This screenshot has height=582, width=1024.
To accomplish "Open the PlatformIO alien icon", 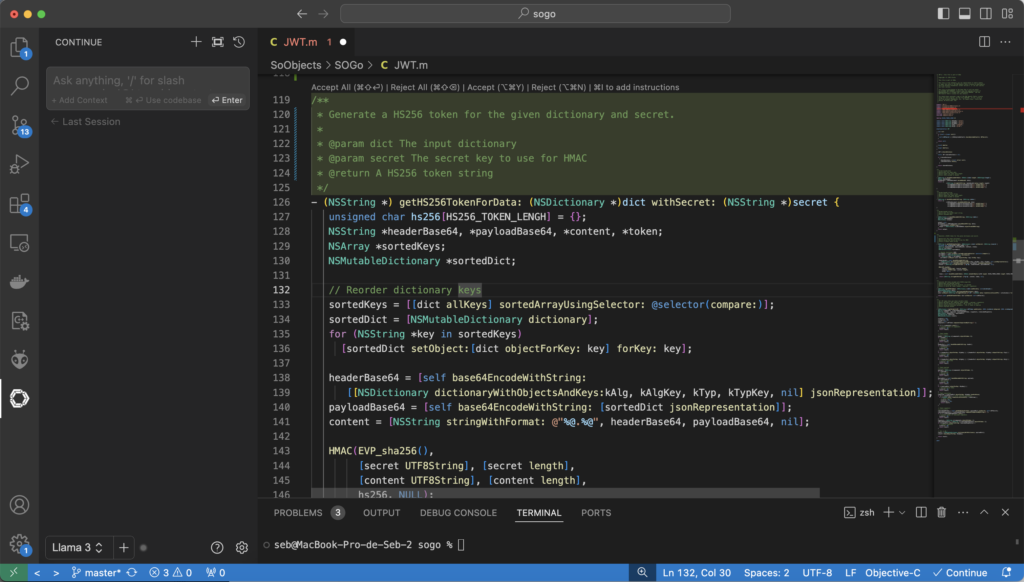I will [20, 359].
